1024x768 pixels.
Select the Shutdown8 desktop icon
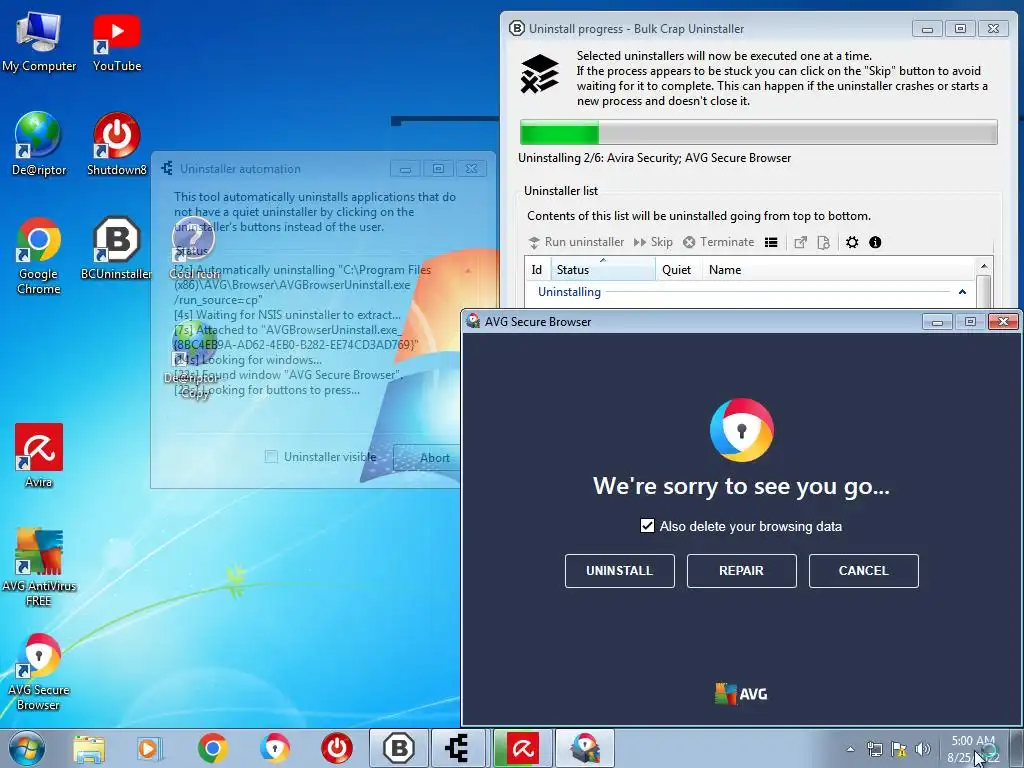pyautogui.click(x=117, y=145)
